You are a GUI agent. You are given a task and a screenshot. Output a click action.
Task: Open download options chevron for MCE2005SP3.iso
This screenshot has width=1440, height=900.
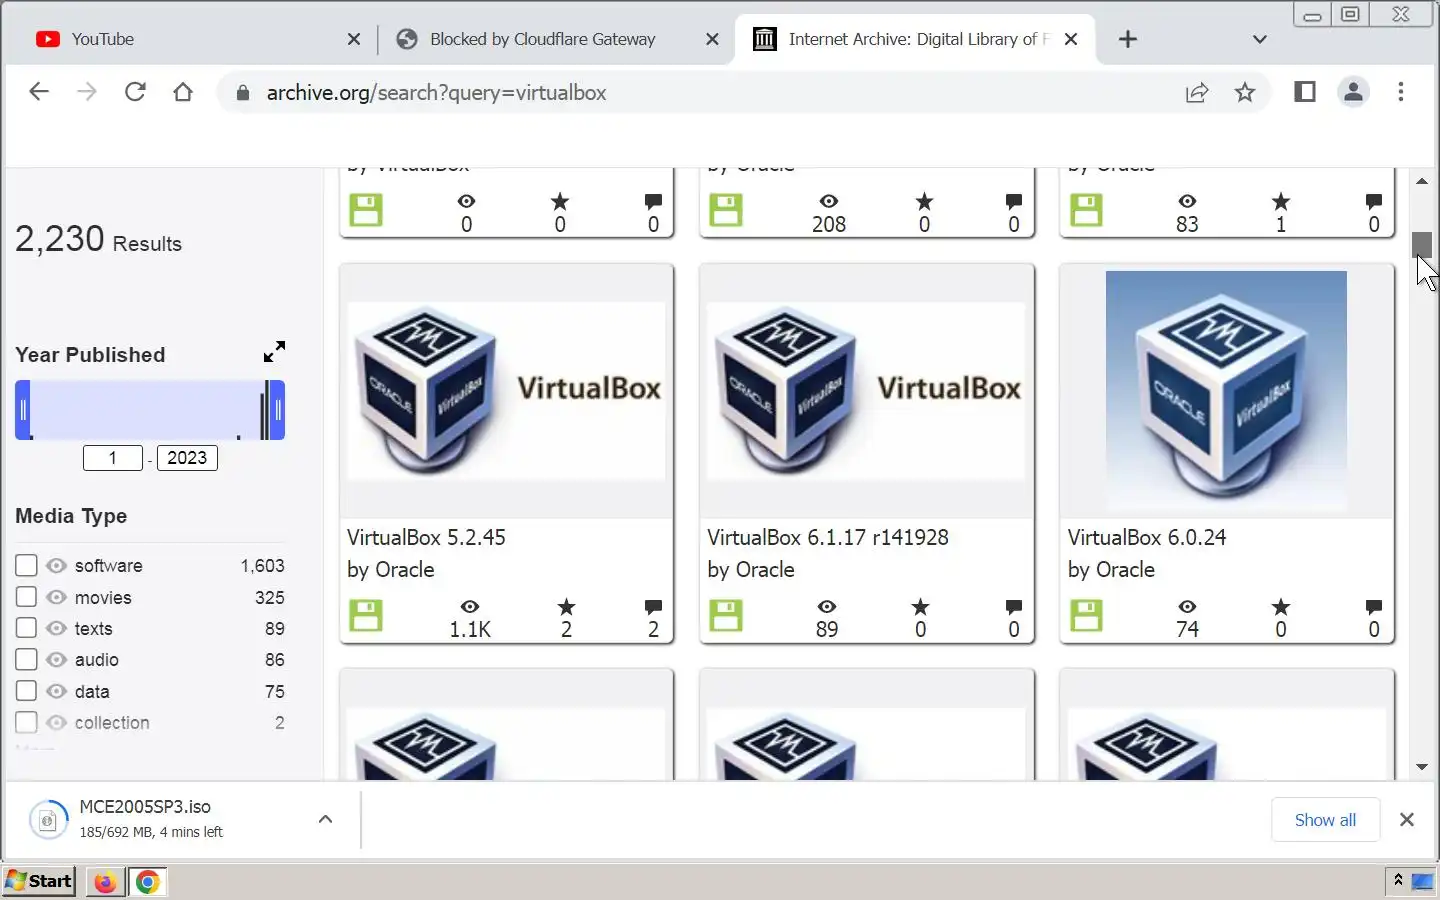325,819
